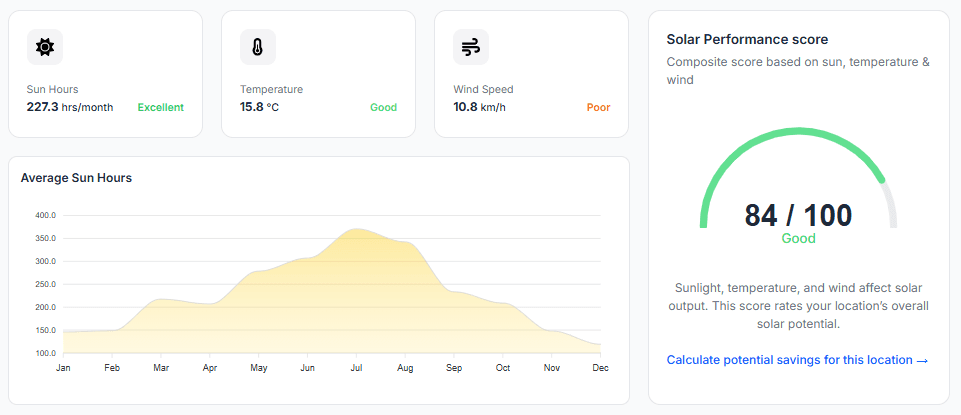The height and width of the screenshot is (415, 961).
Task: Click the 400.0 label on chart y-axis
Action: pyautogui.click(x=46, y=215)
